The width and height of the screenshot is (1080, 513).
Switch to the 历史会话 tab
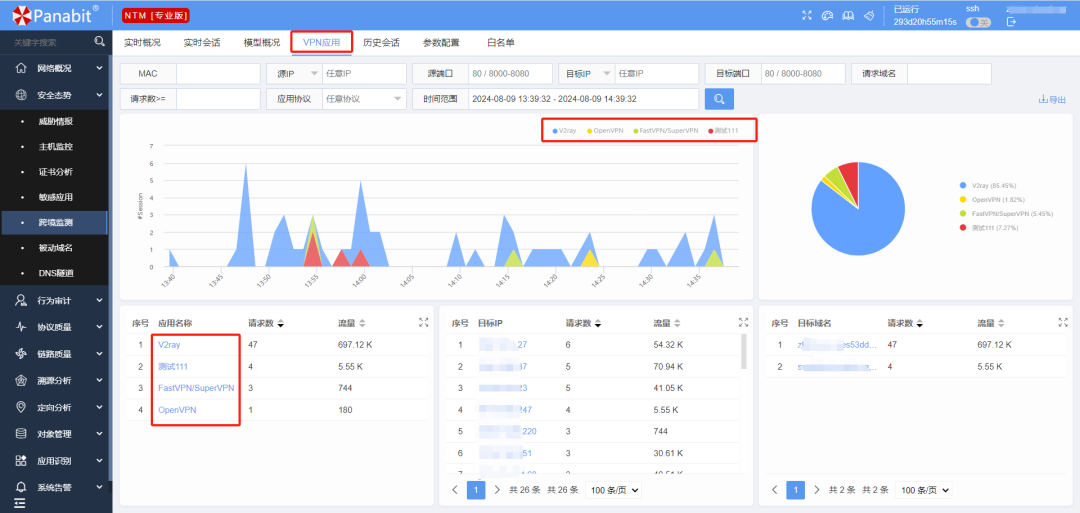[x=382, y=42]
